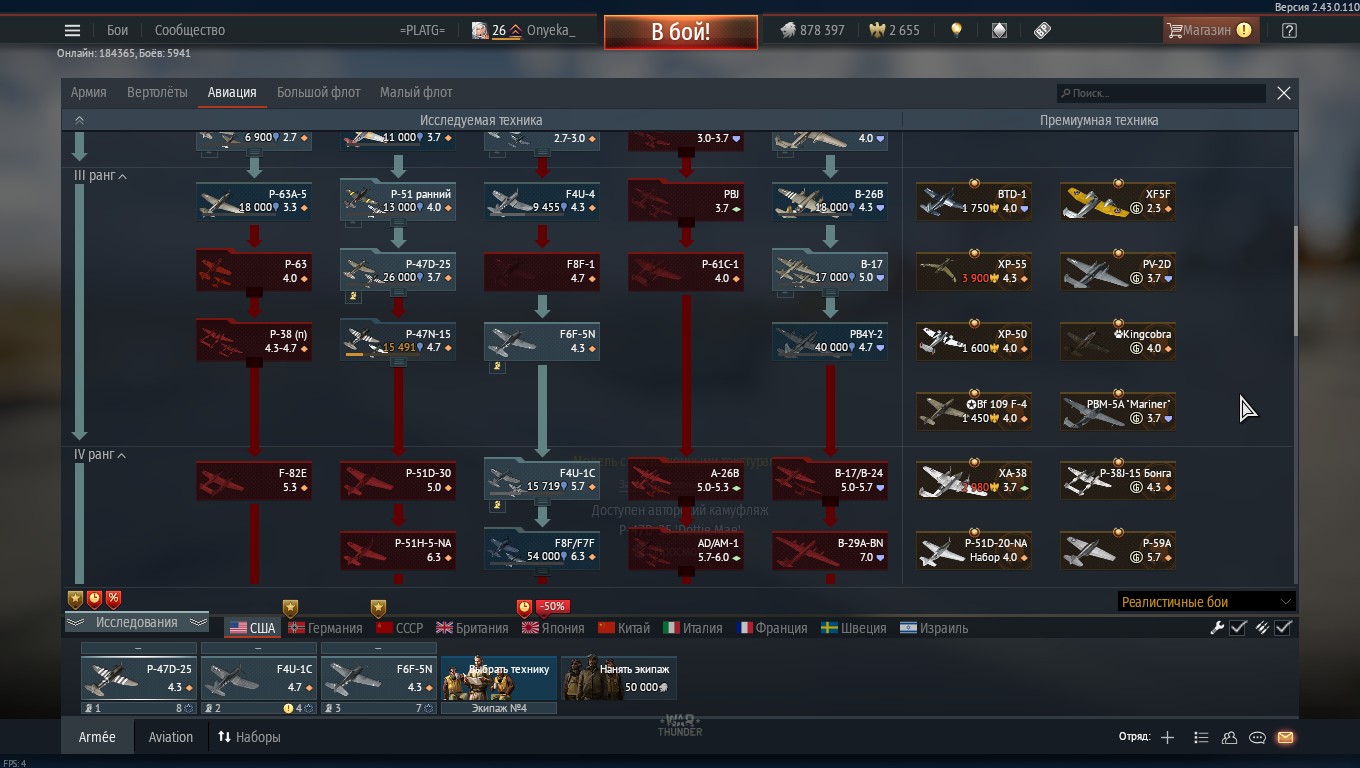The height and width of the screenshot is (768, 1360).
Task: Select P-47N-15 in research tree
Action: pyautogui.click(x=398, y=341)
